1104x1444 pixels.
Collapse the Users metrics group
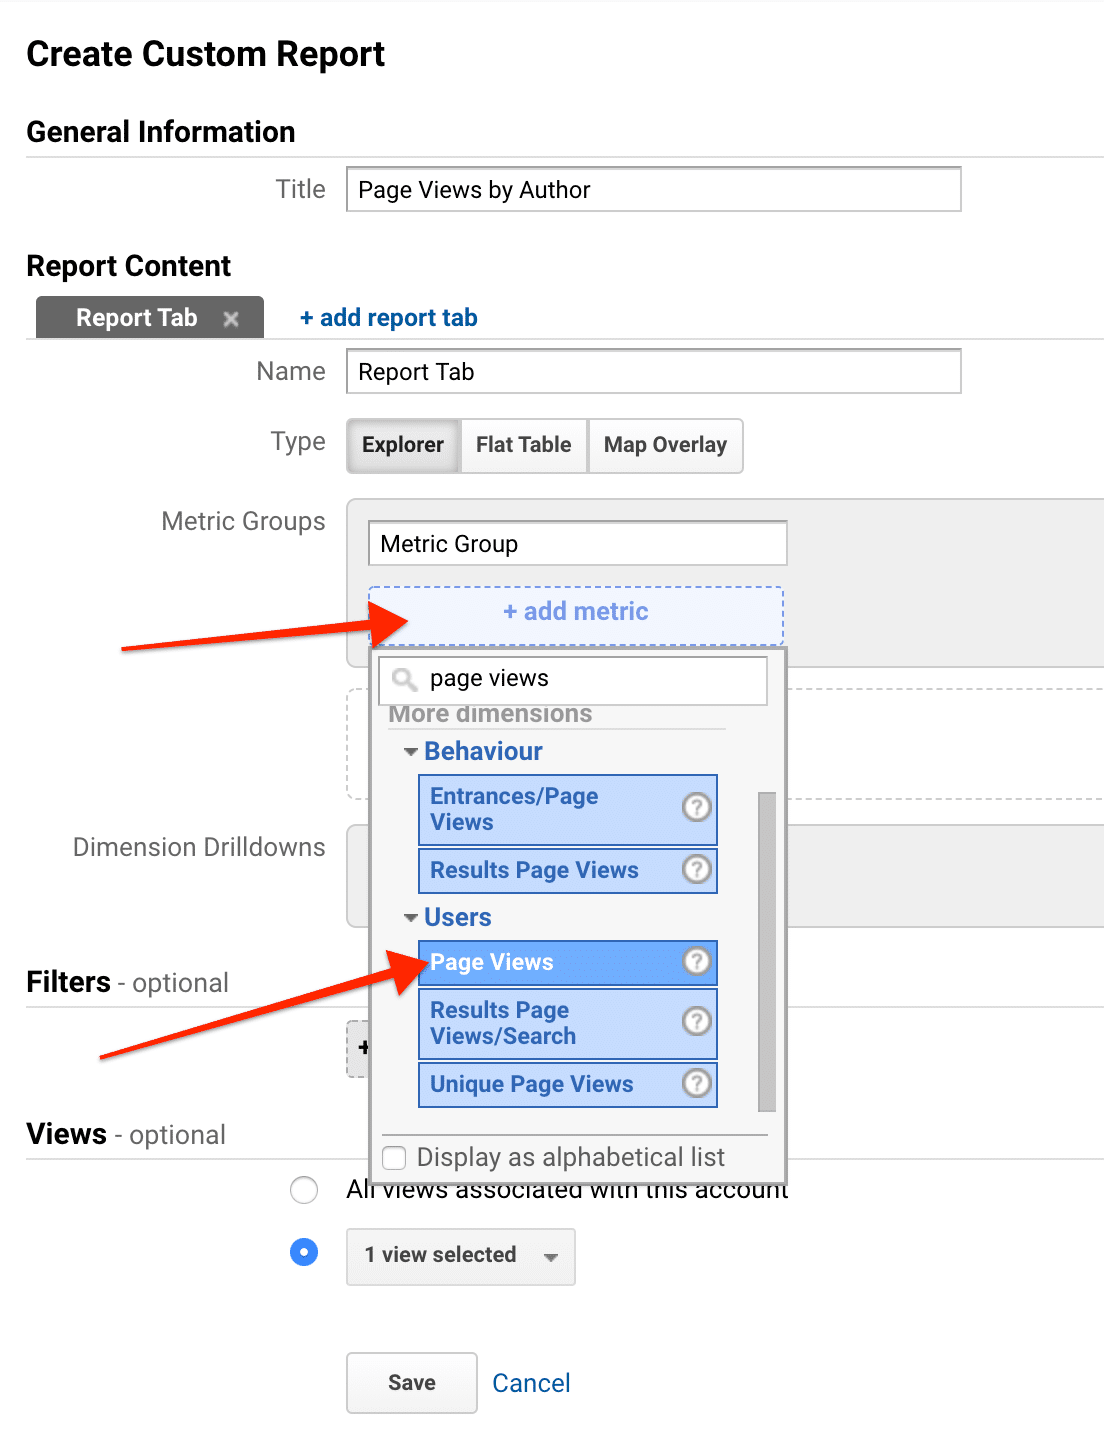click(x=410, y=917)
